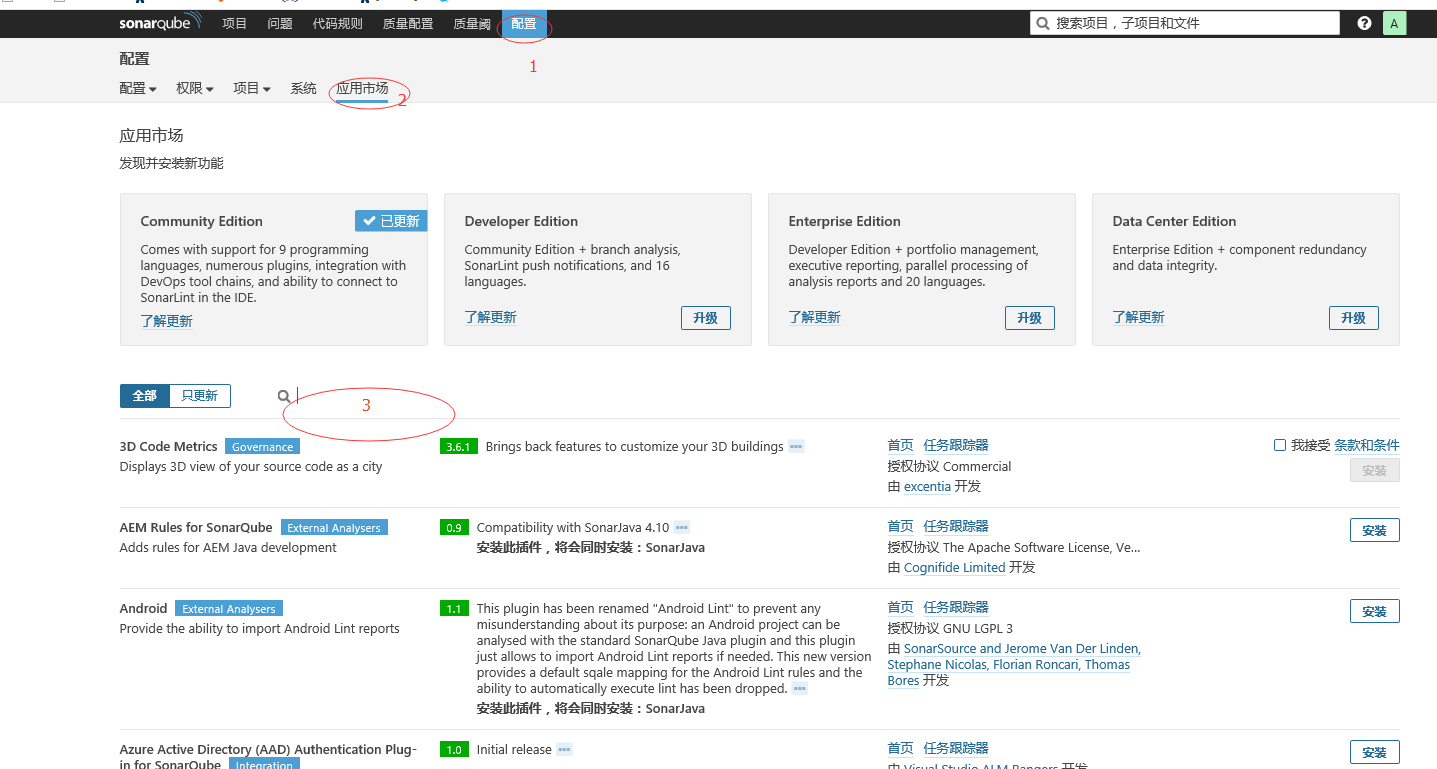
Task: Upgrade to Data Center Edition
Action: pos(1354,318)
